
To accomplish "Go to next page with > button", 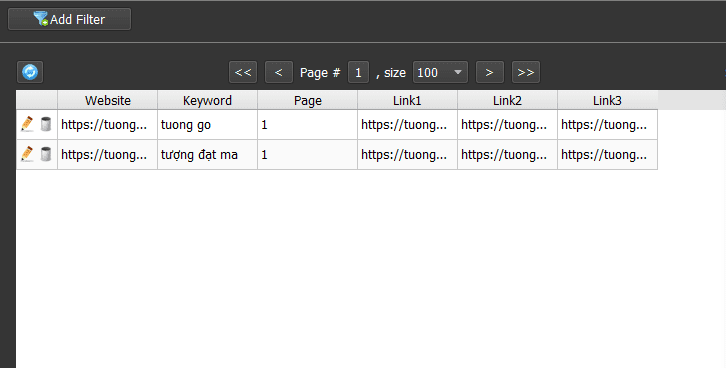I will 490,72.
